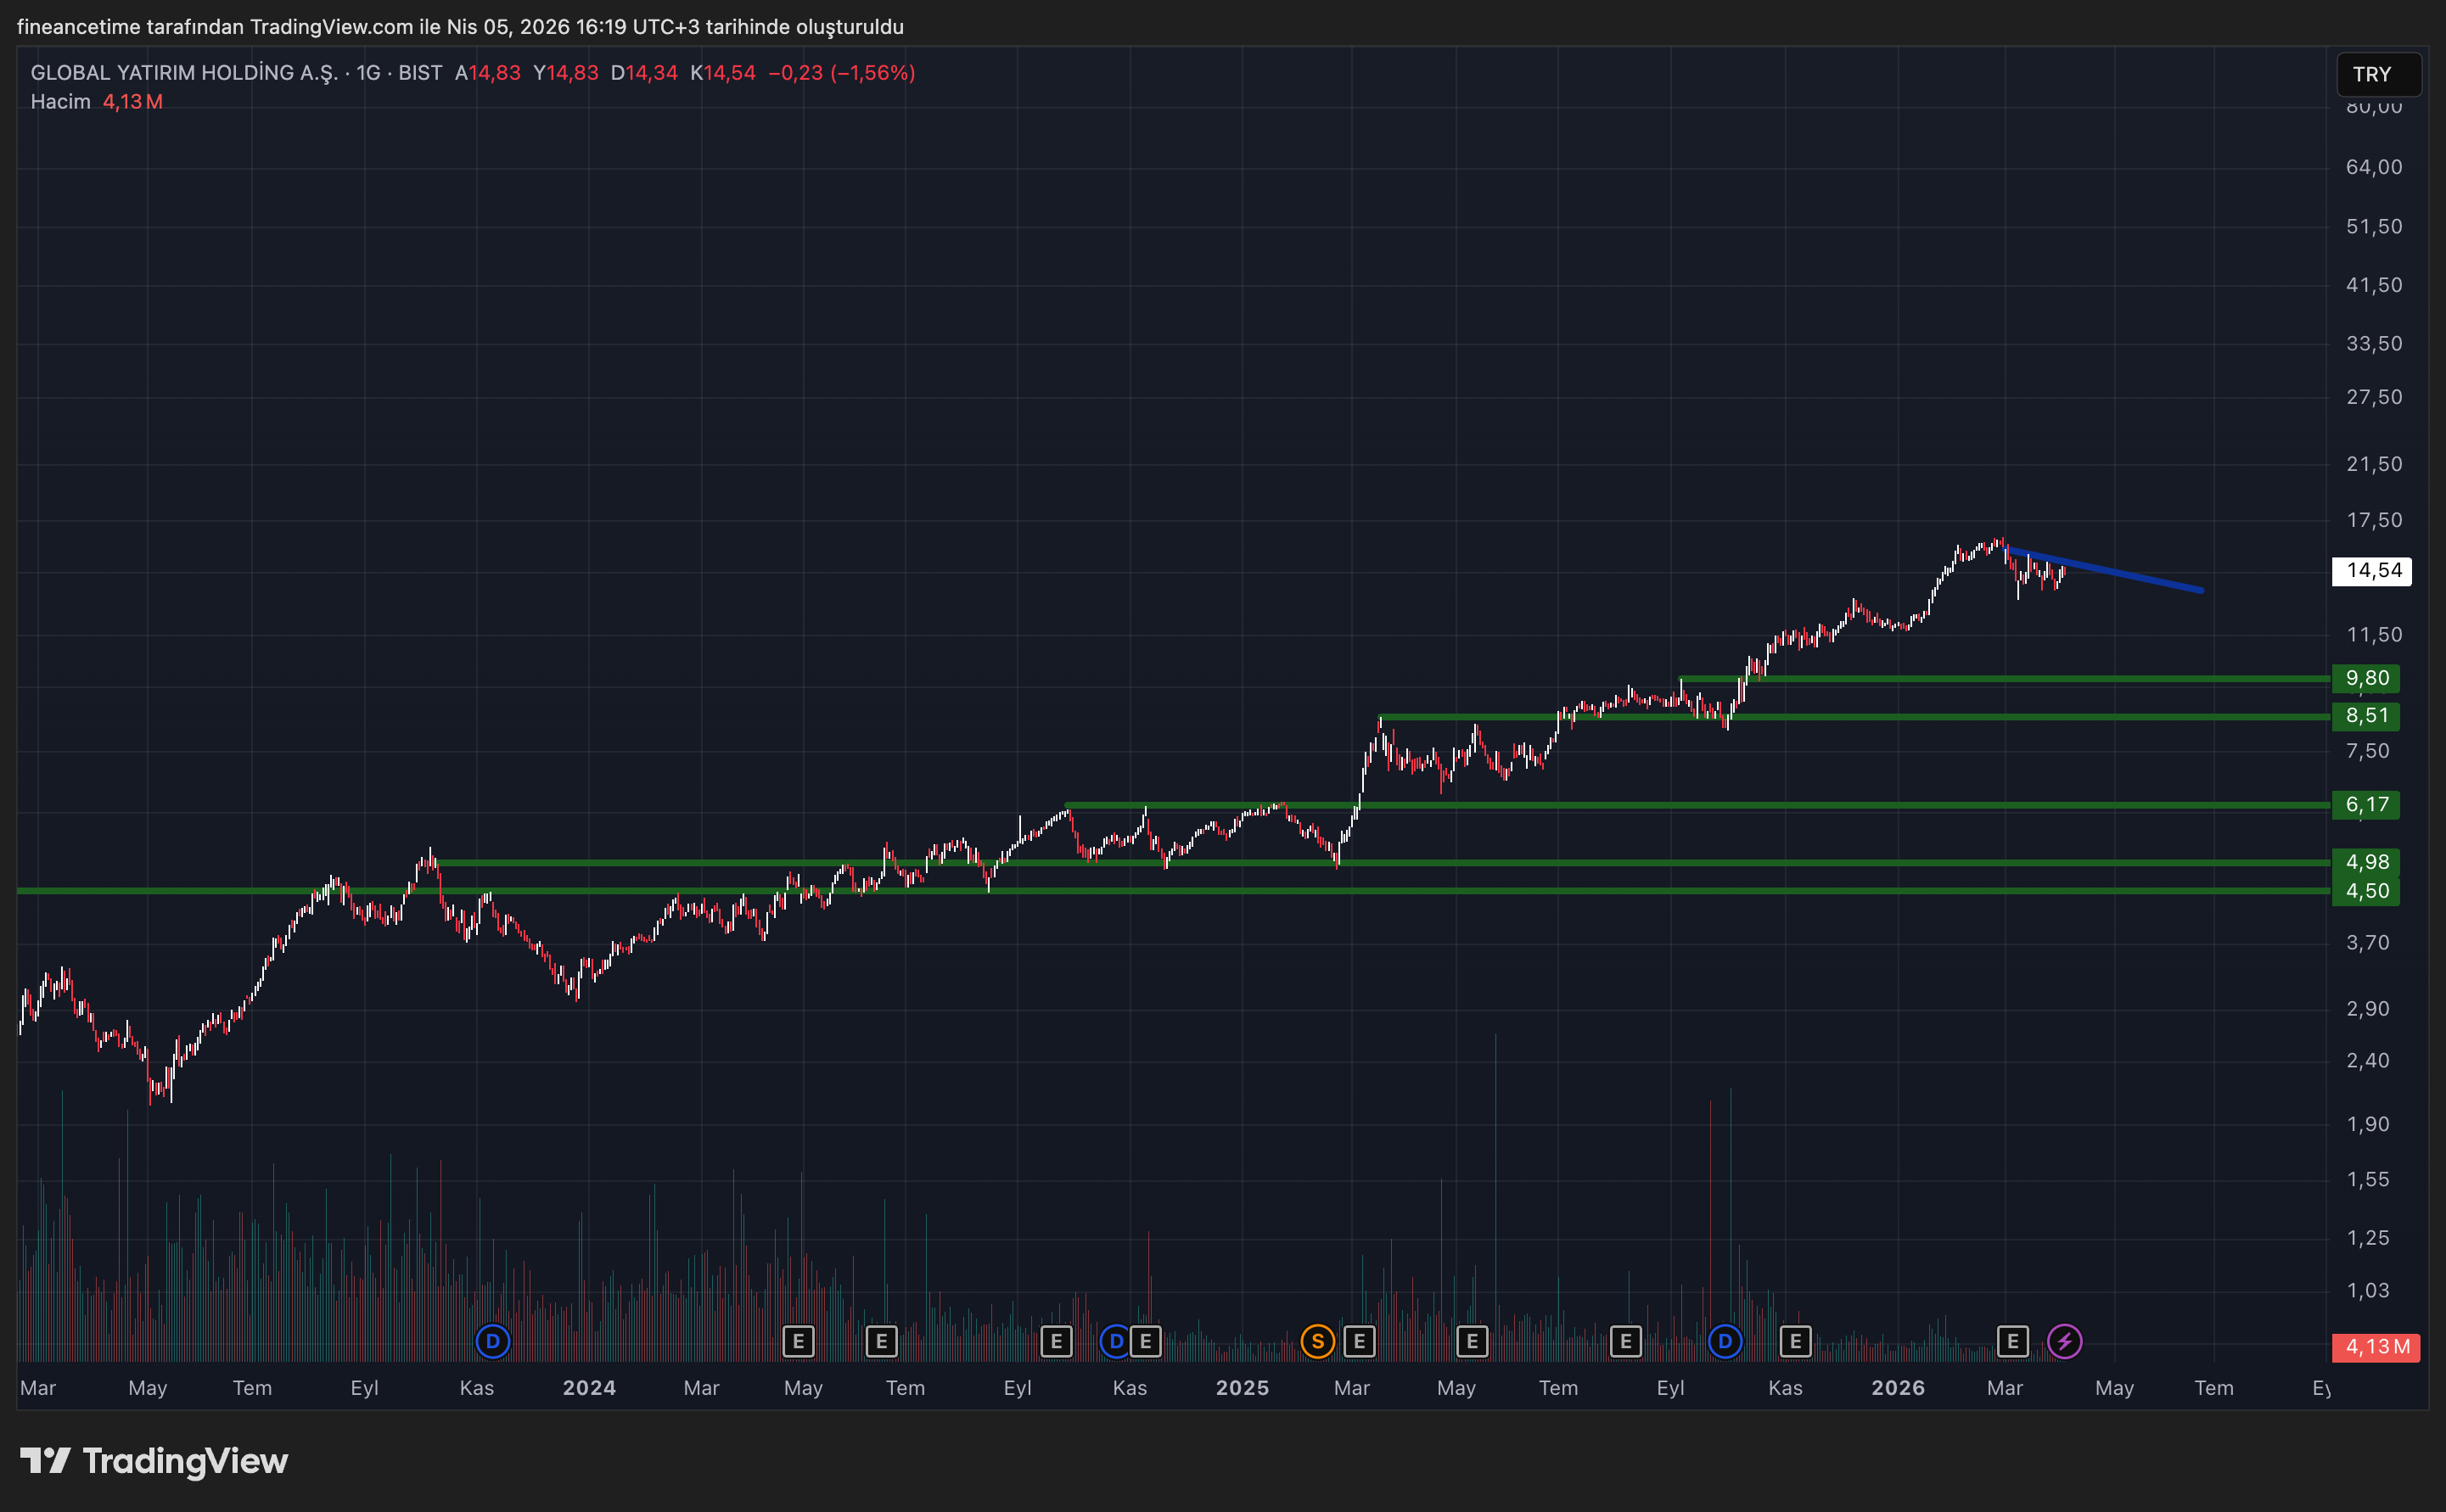The image size is (2446, 1512).
Task: Open the dividend "D" marker near November 2025
Action: (1725, 1342)
